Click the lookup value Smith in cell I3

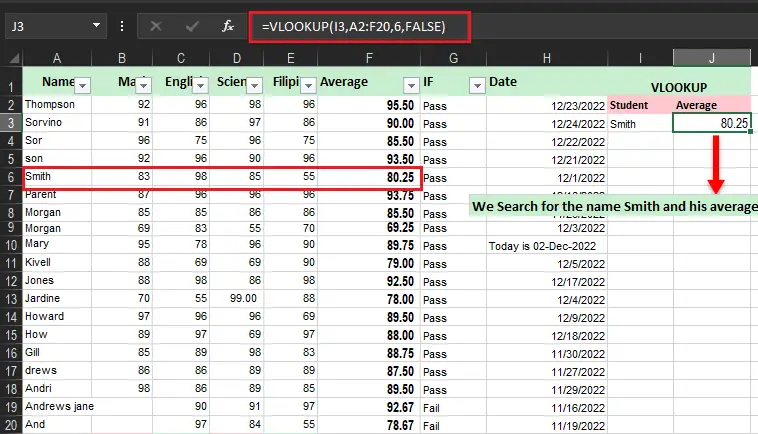coord(640,124)
